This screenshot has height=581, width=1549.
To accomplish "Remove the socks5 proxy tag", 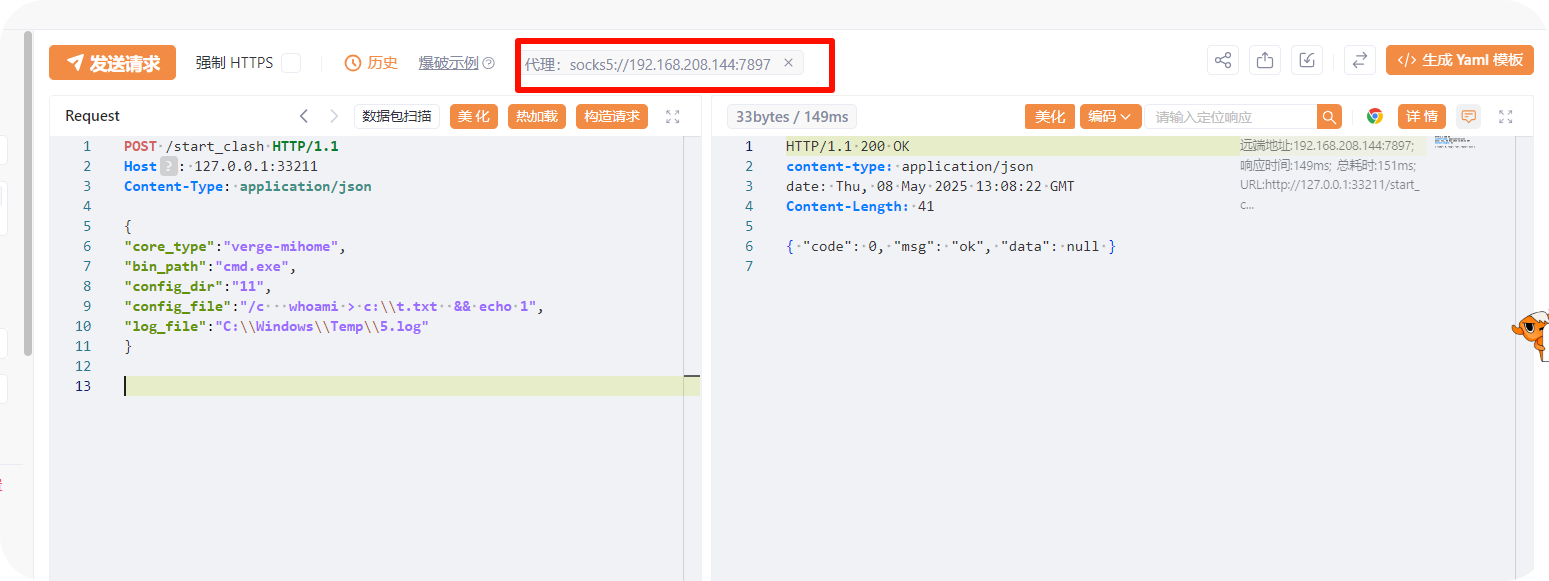I will [788, 63].
